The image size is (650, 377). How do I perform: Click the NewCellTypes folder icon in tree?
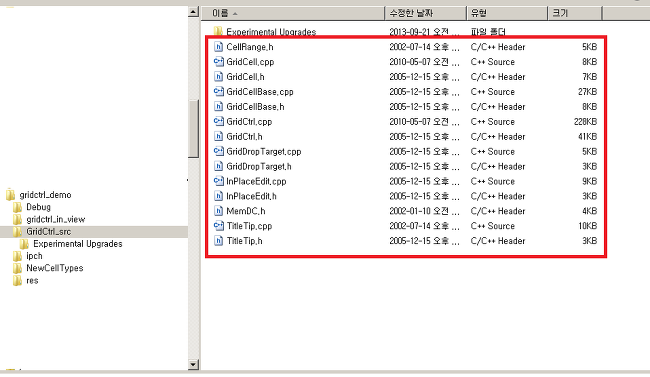tap(17, 268)
